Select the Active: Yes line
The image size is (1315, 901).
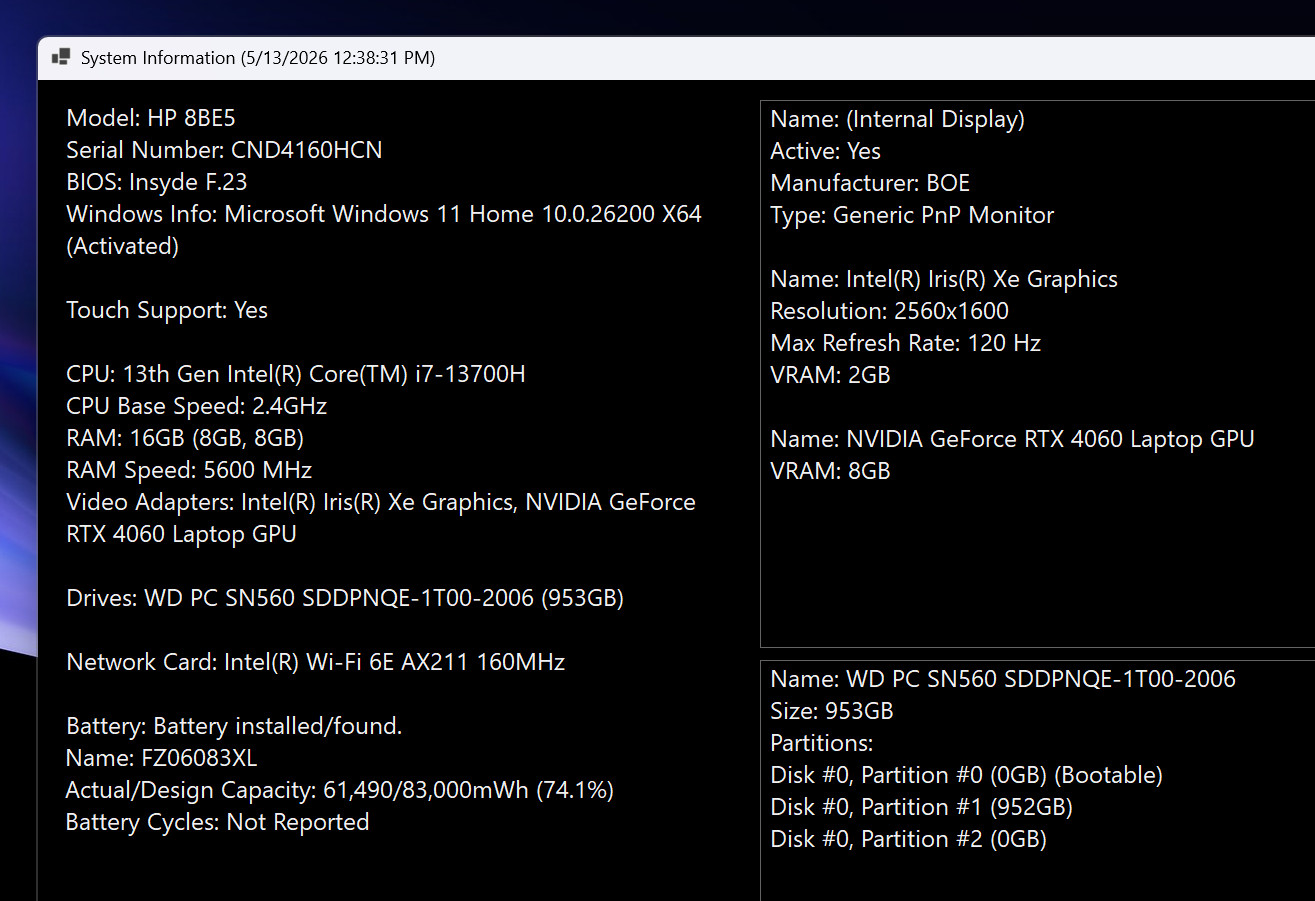coord(826,151)
